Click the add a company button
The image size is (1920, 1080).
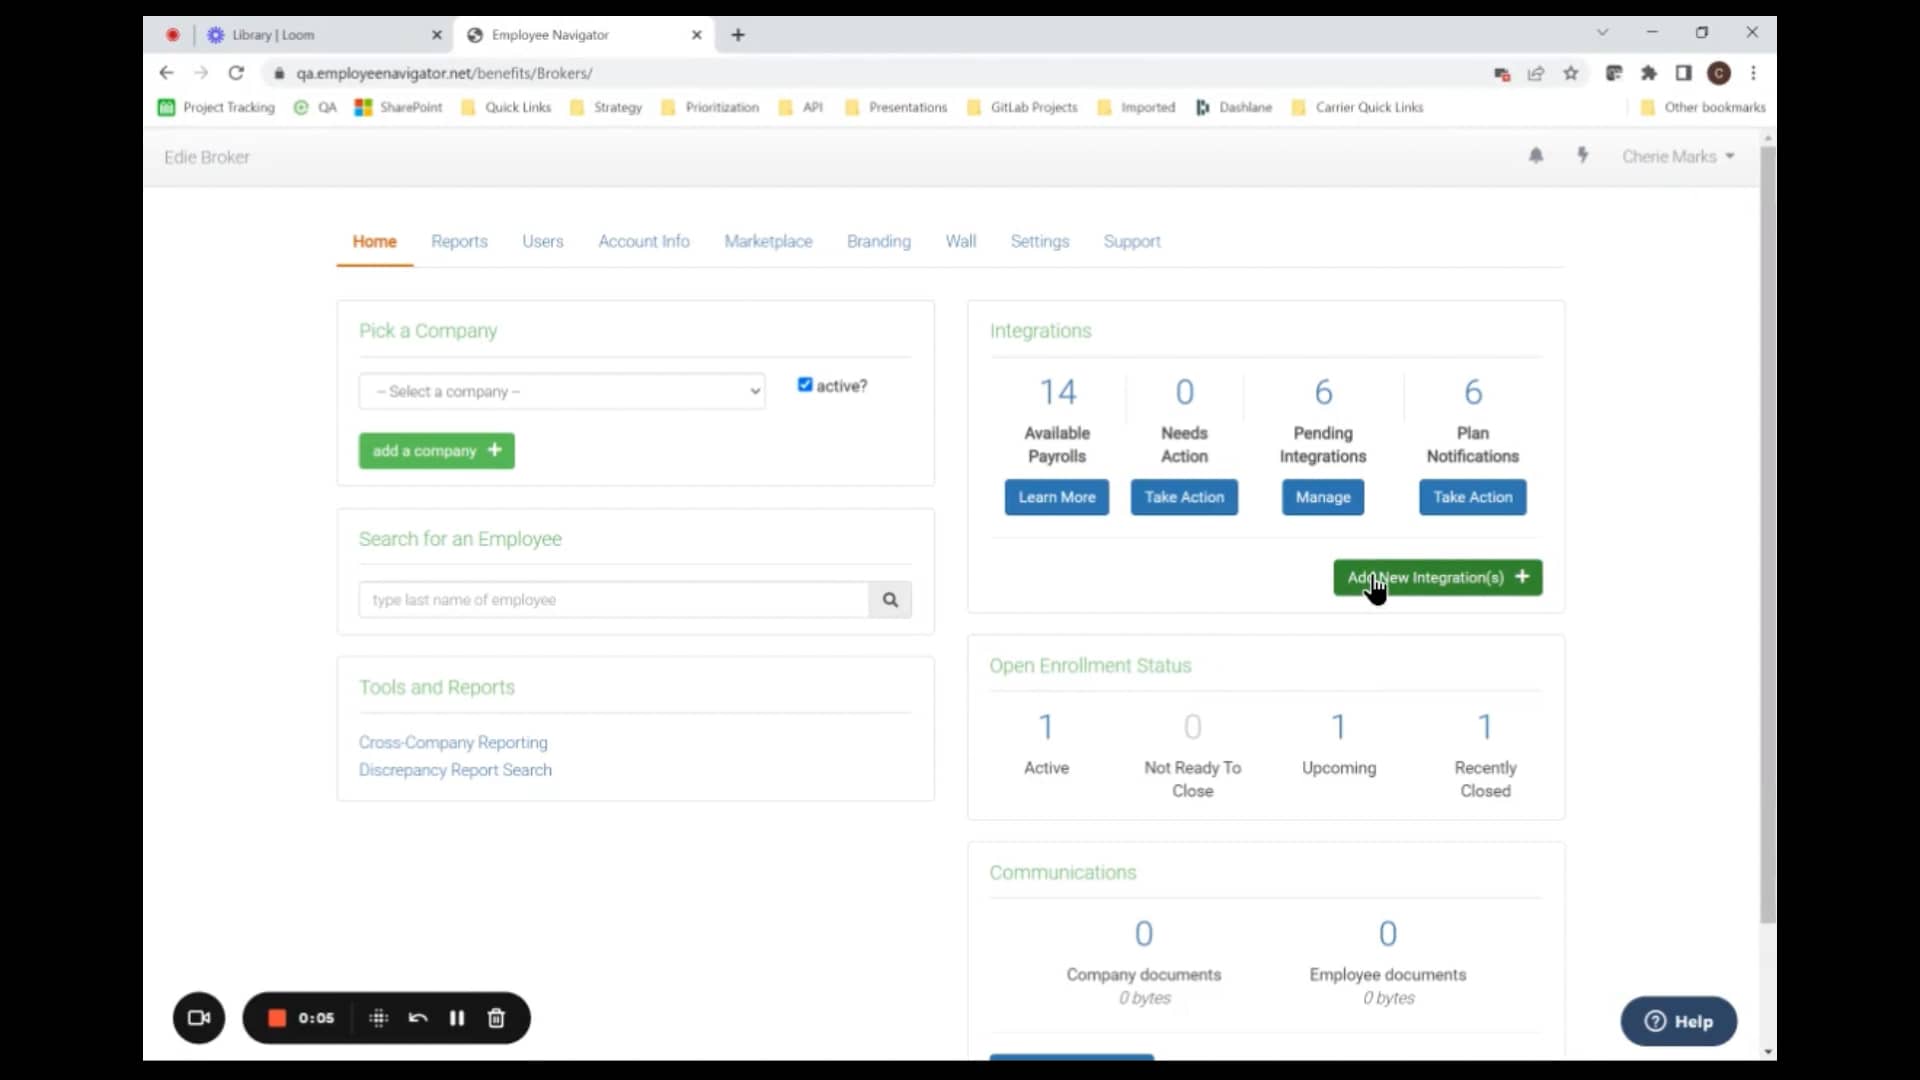(x=436, y=450)
